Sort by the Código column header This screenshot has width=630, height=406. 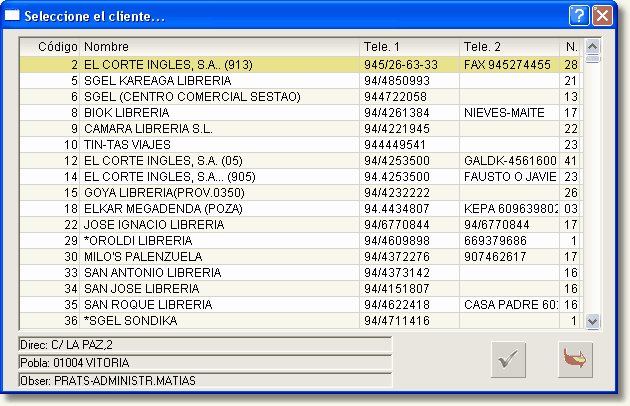pyautogui.click(x=50, y=47)
